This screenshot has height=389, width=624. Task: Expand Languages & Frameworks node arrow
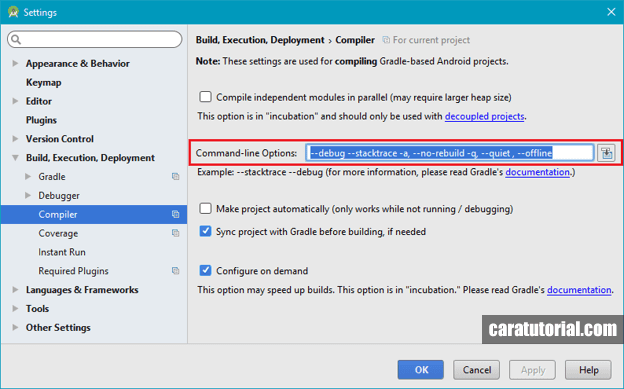tap(15, 289)
